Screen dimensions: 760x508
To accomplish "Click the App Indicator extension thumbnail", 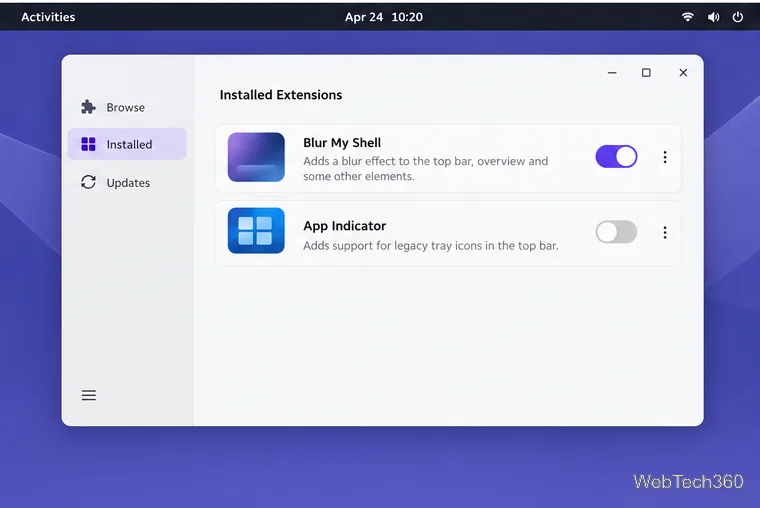I will coord(256,231).
